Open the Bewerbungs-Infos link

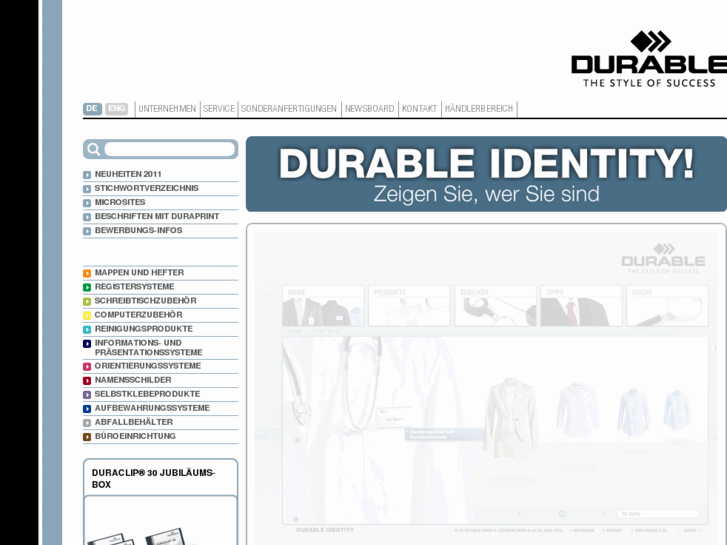(138, 231)
